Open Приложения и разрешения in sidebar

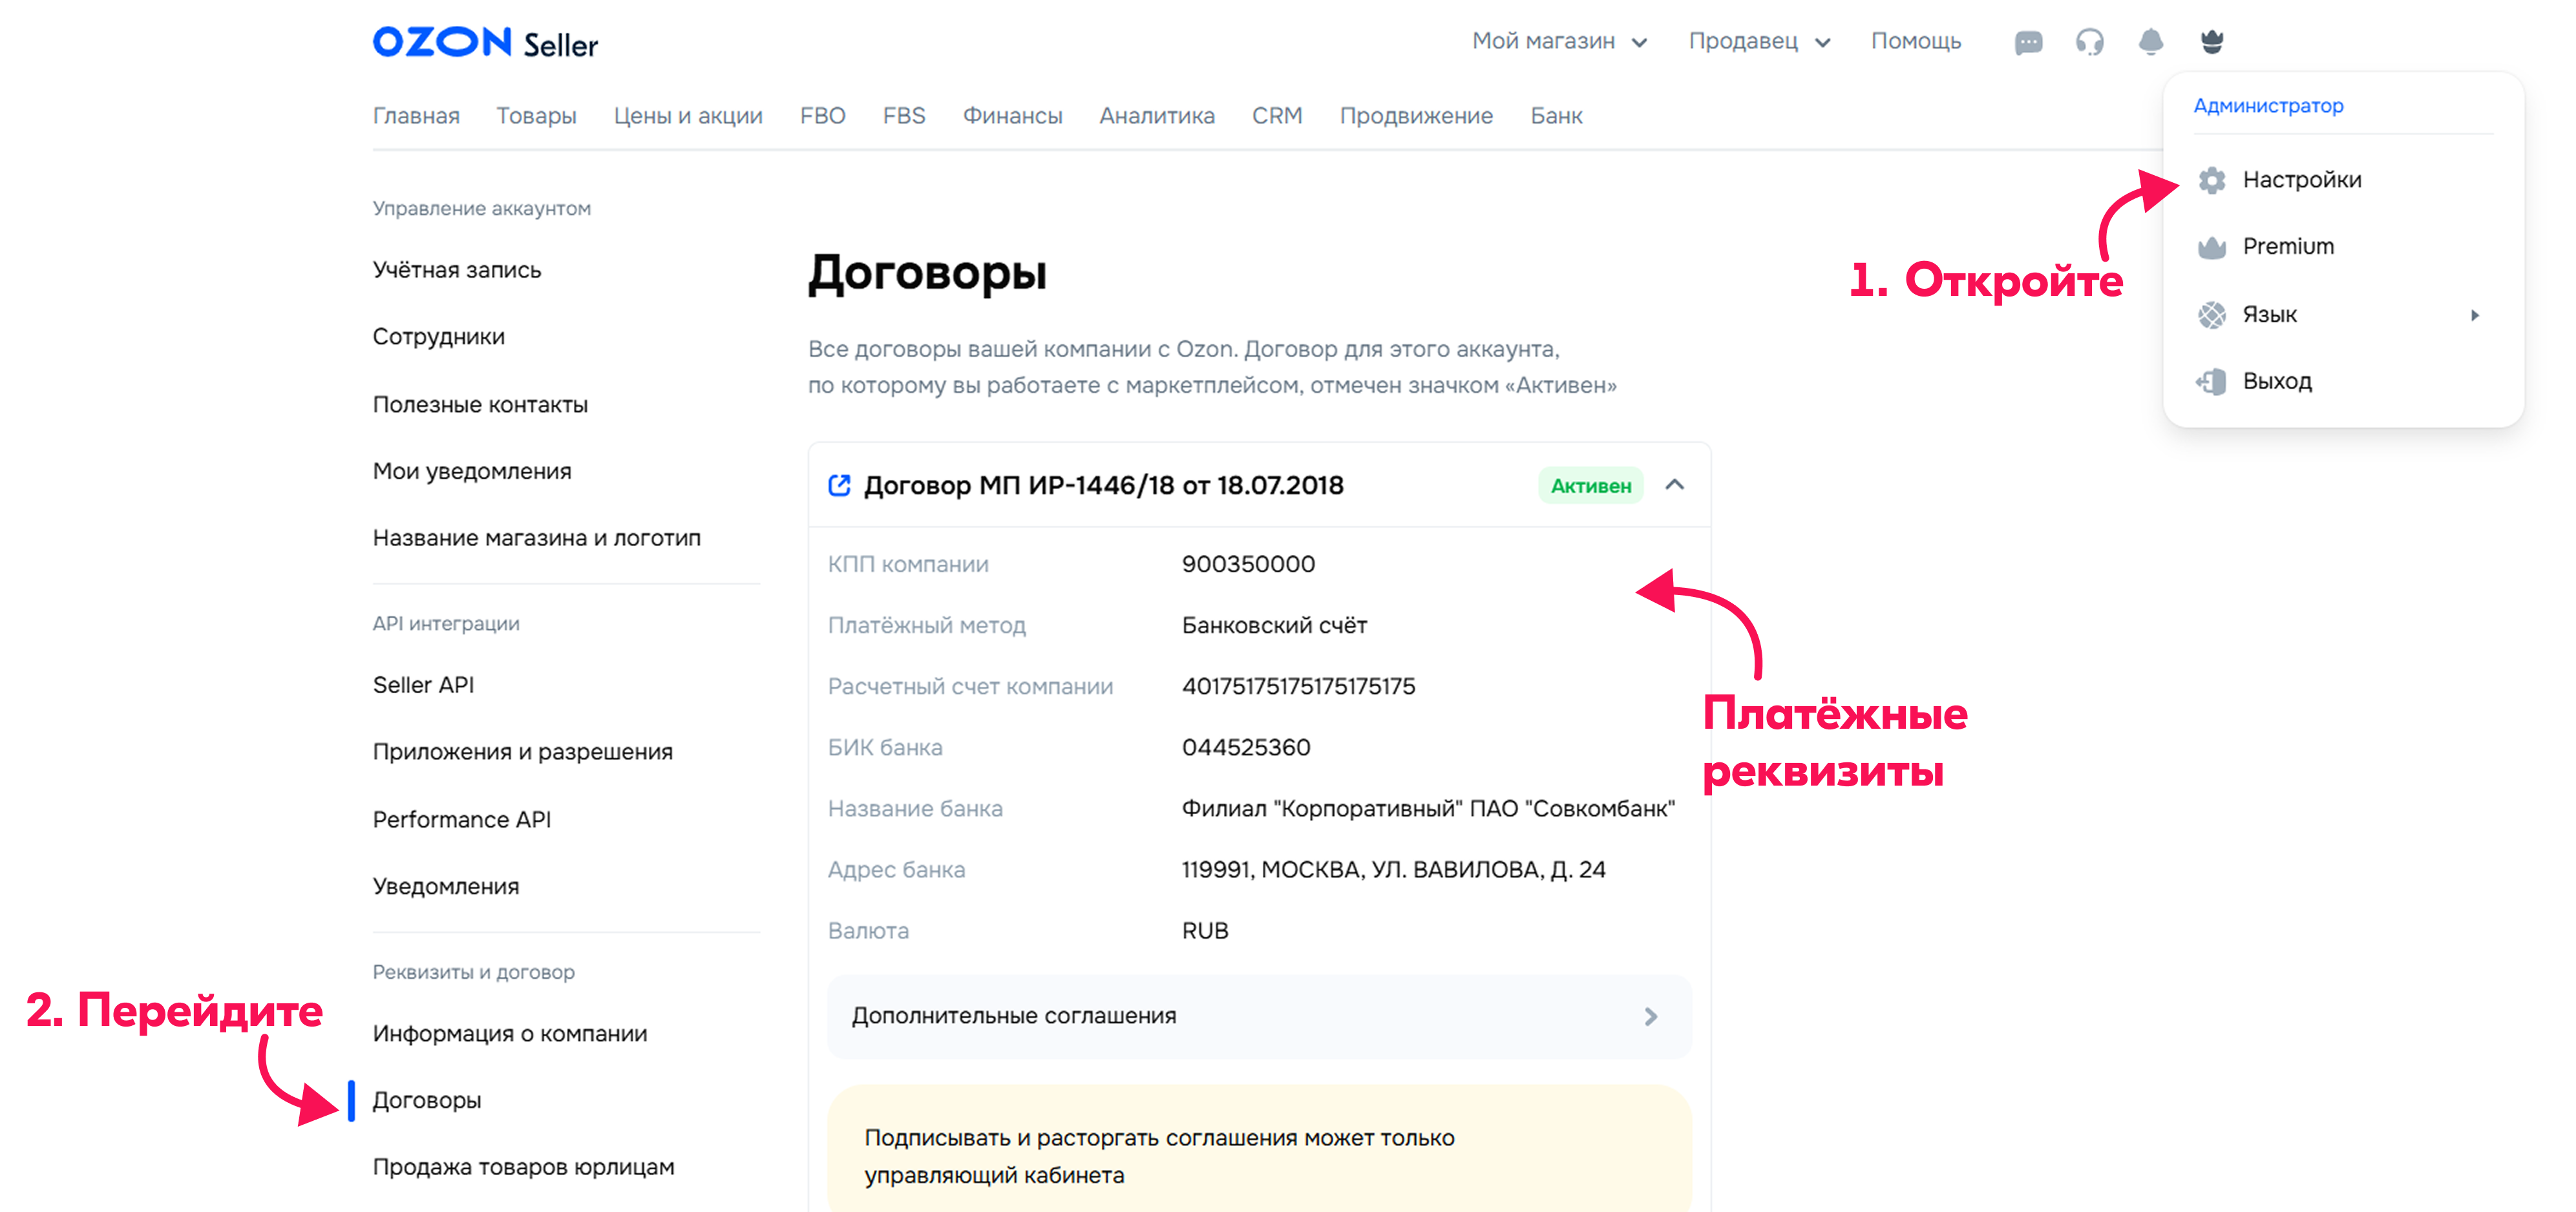click(522, 752)
